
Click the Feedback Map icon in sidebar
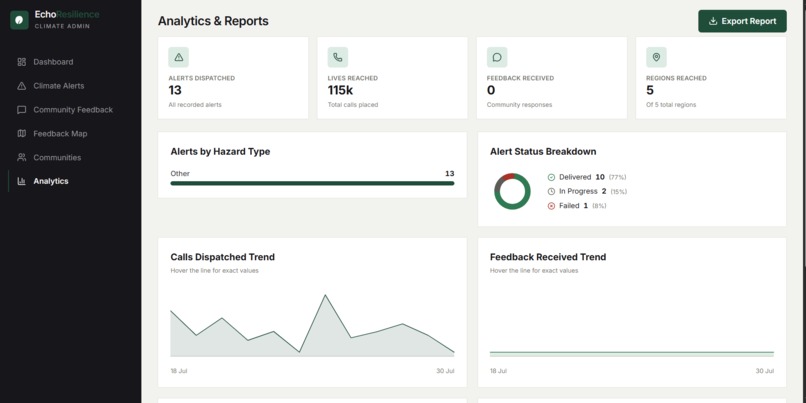22,134
